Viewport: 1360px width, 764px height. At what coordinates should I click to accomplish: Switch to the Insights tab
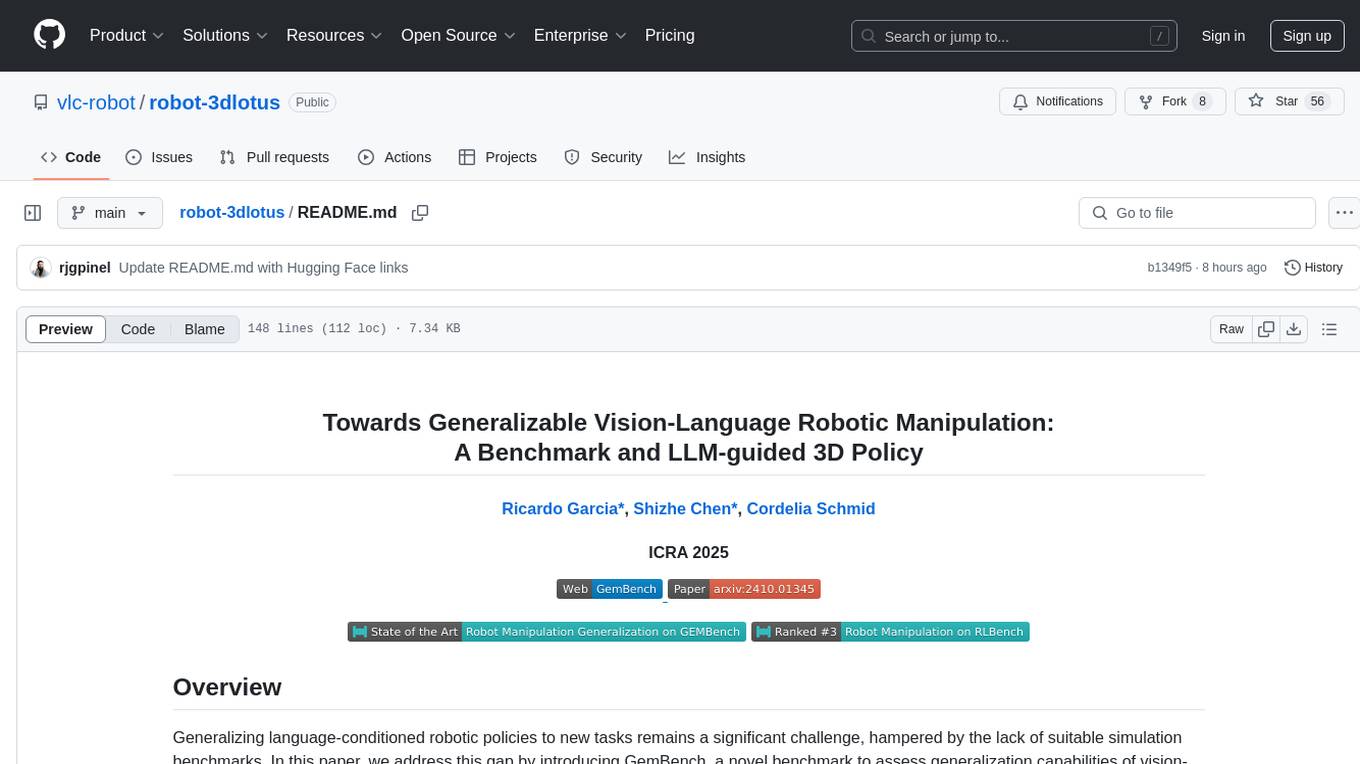[707, 157]
